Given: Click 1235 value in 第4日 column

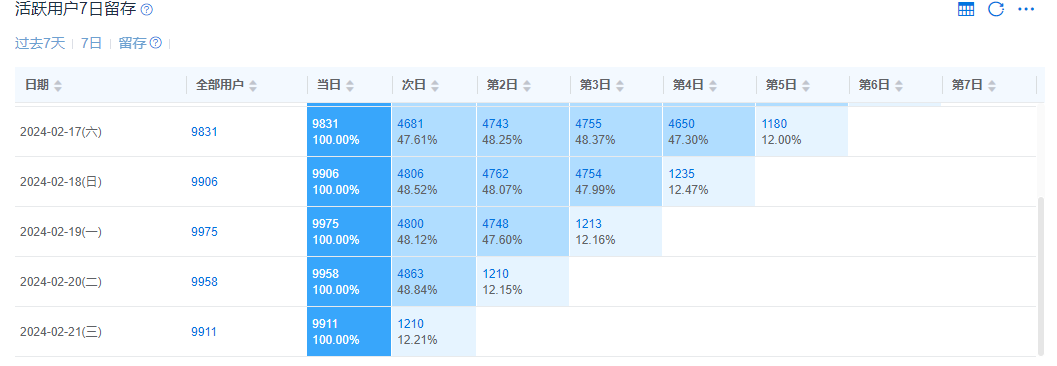Looking at the screenshot, I should (681, 174).
